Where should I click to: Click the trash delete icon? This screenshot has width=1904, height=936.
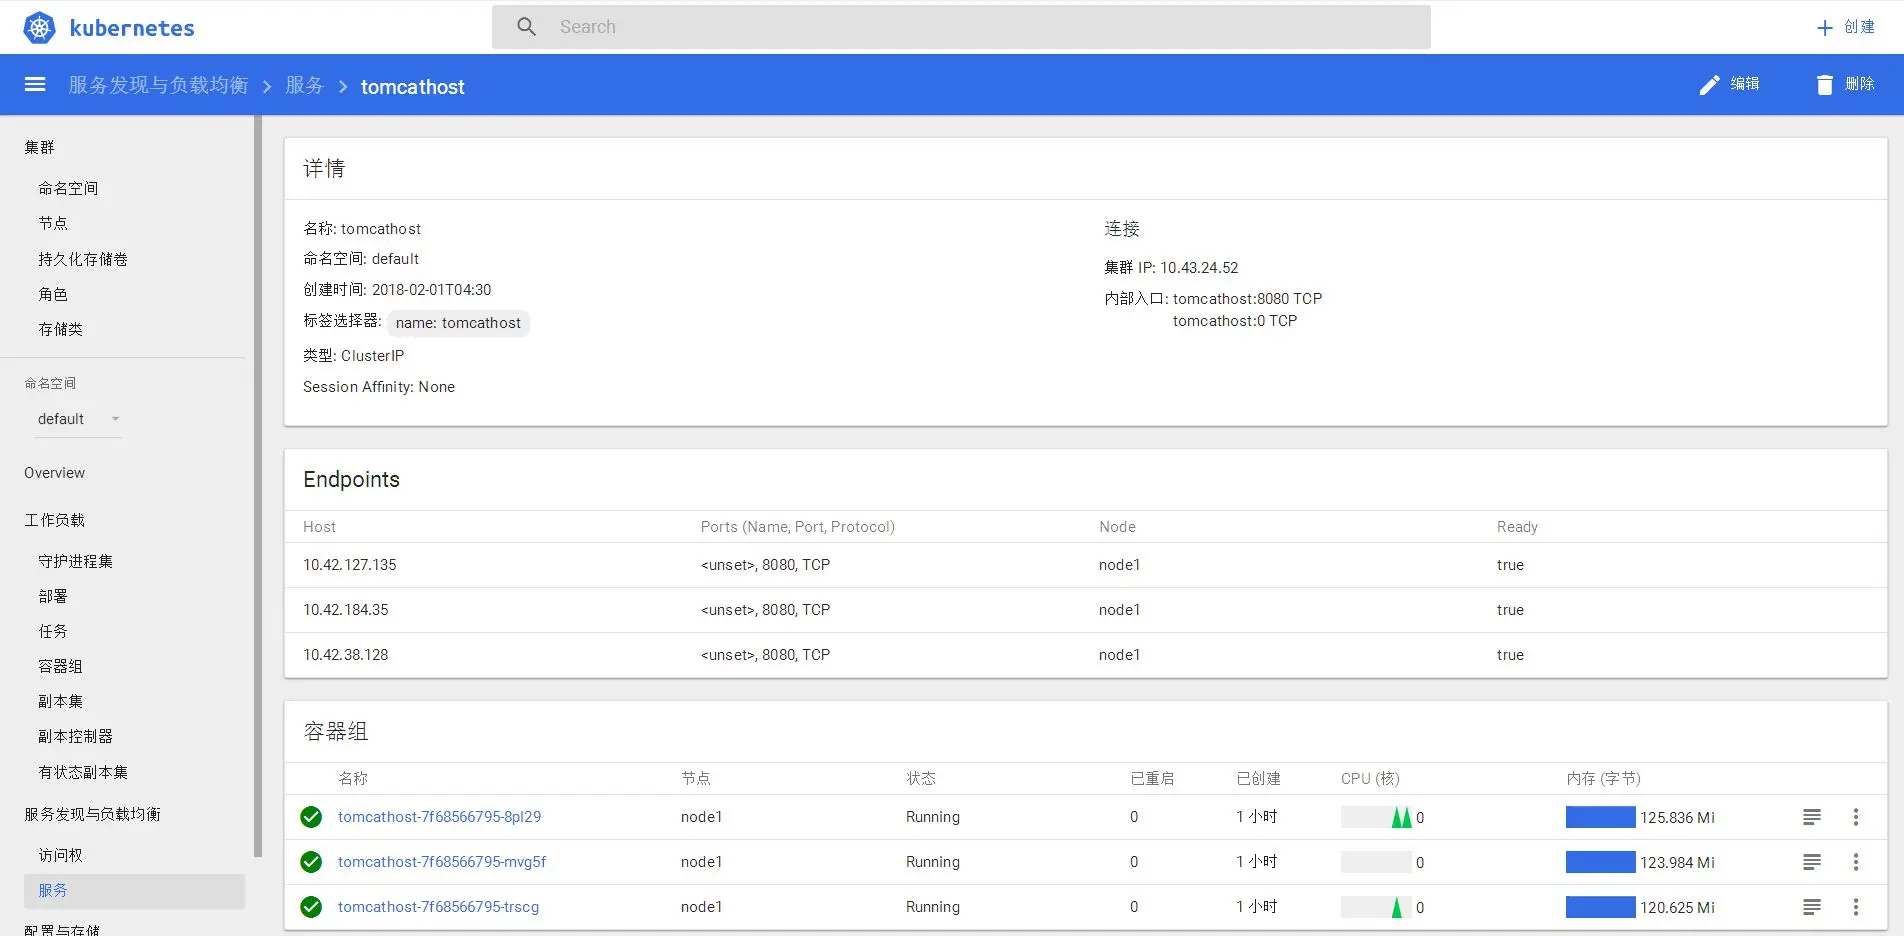coord(1825,84)
